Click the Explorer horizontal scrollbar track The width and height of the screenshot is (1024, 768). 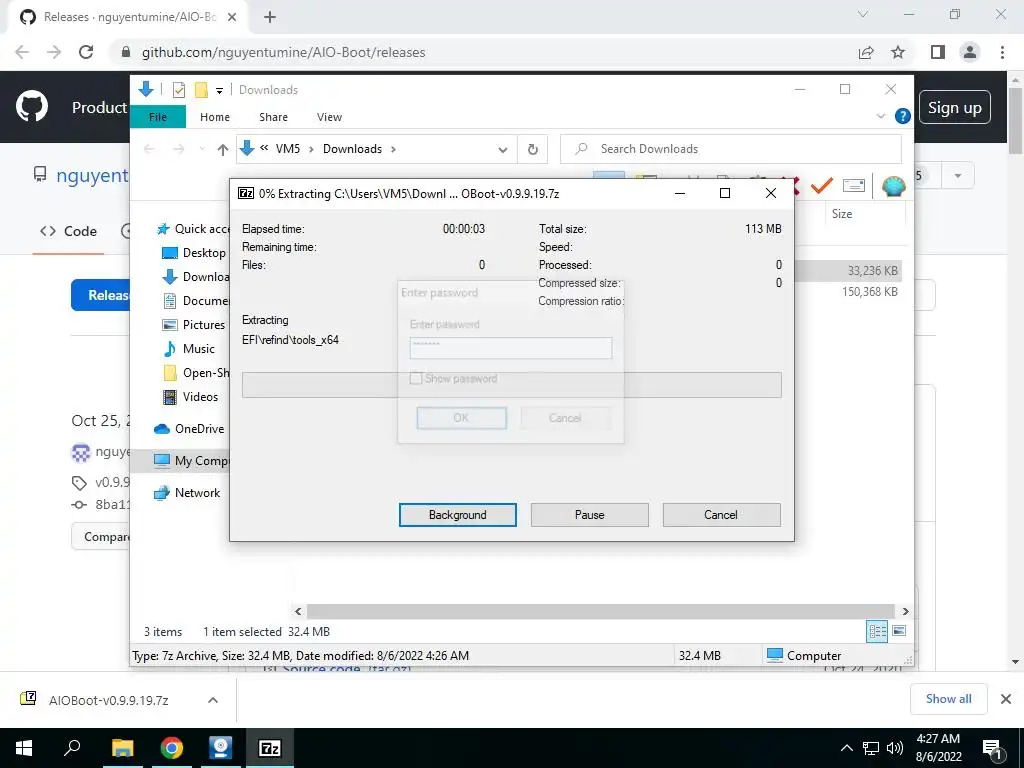pos(600,611)
